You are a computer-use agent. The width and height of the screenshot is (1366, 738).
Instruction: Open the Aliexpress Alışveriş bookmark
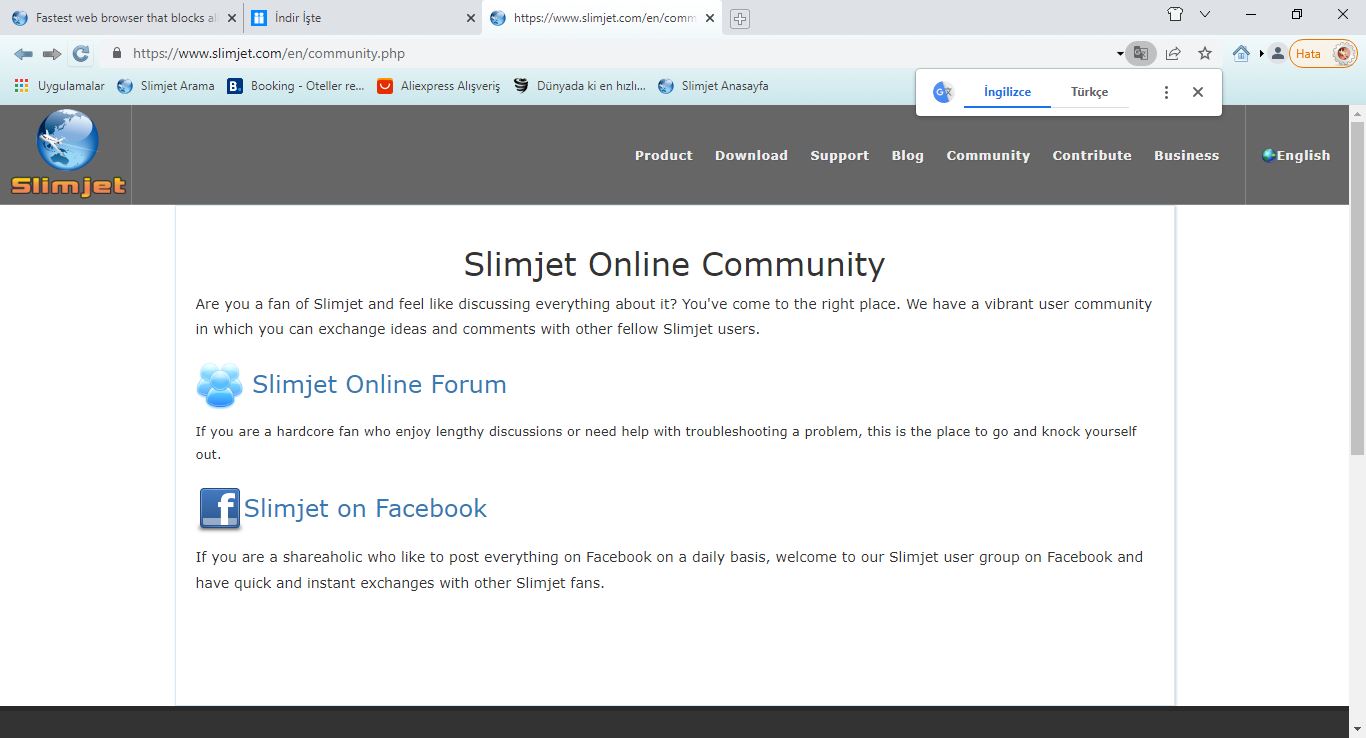(439, 86)
